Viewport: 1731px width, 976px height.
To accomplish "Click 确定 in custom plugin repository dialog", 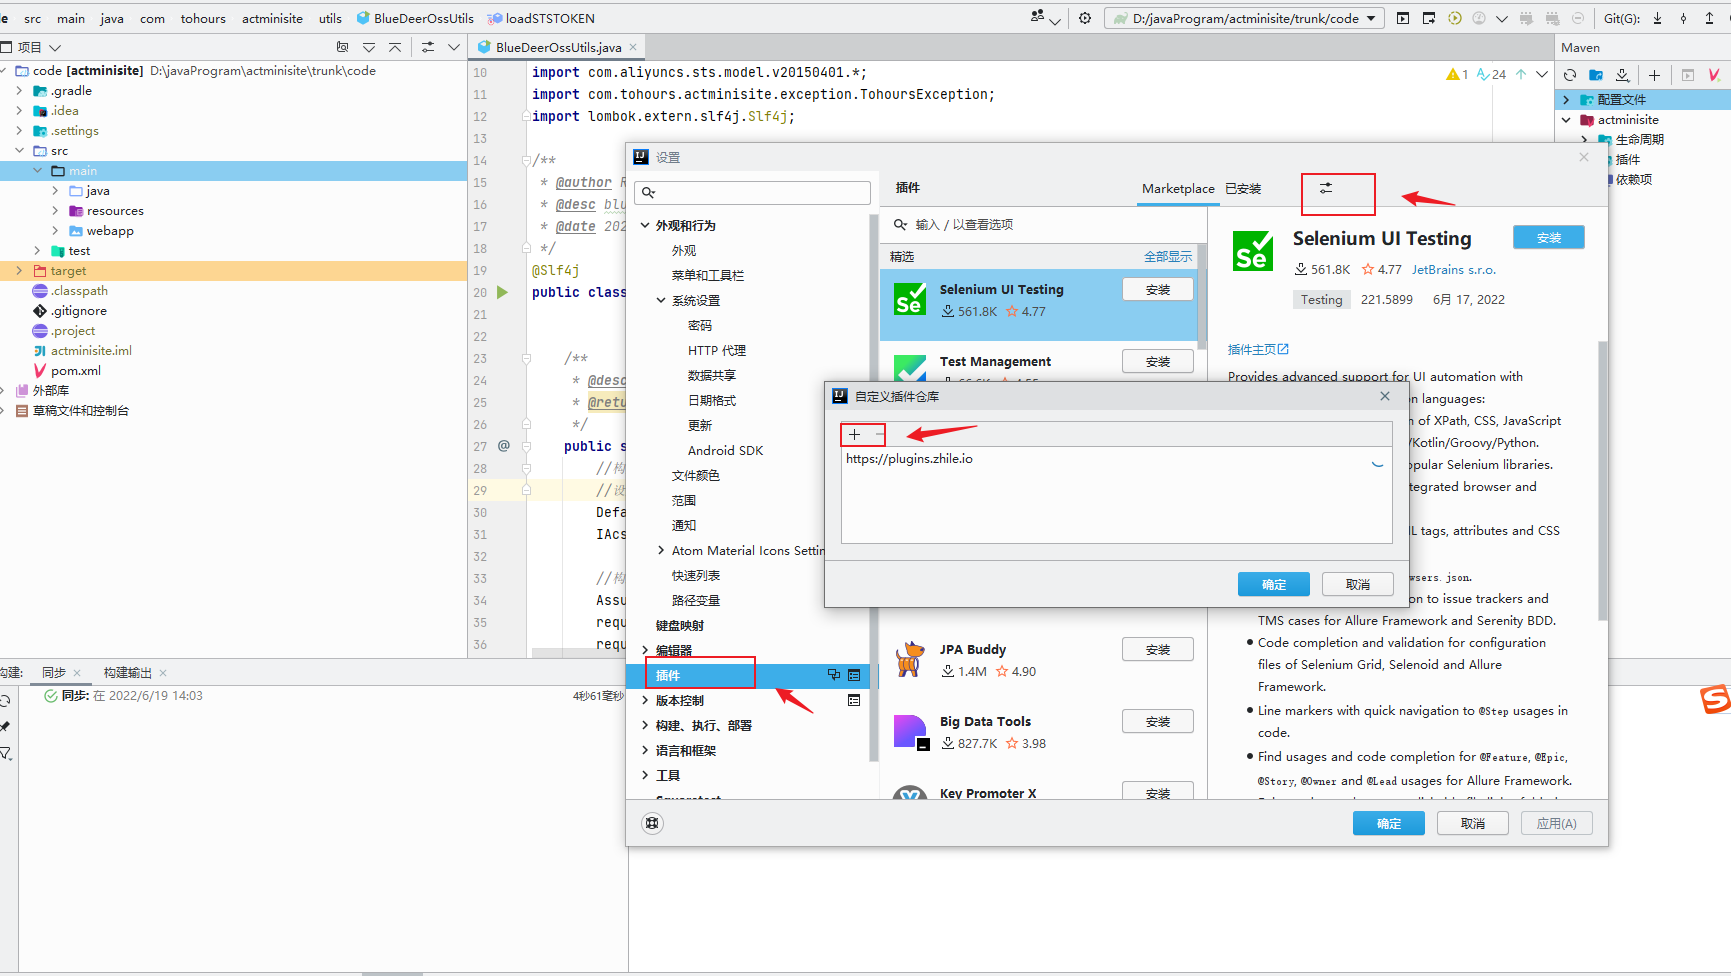I will pos(1273,584).
